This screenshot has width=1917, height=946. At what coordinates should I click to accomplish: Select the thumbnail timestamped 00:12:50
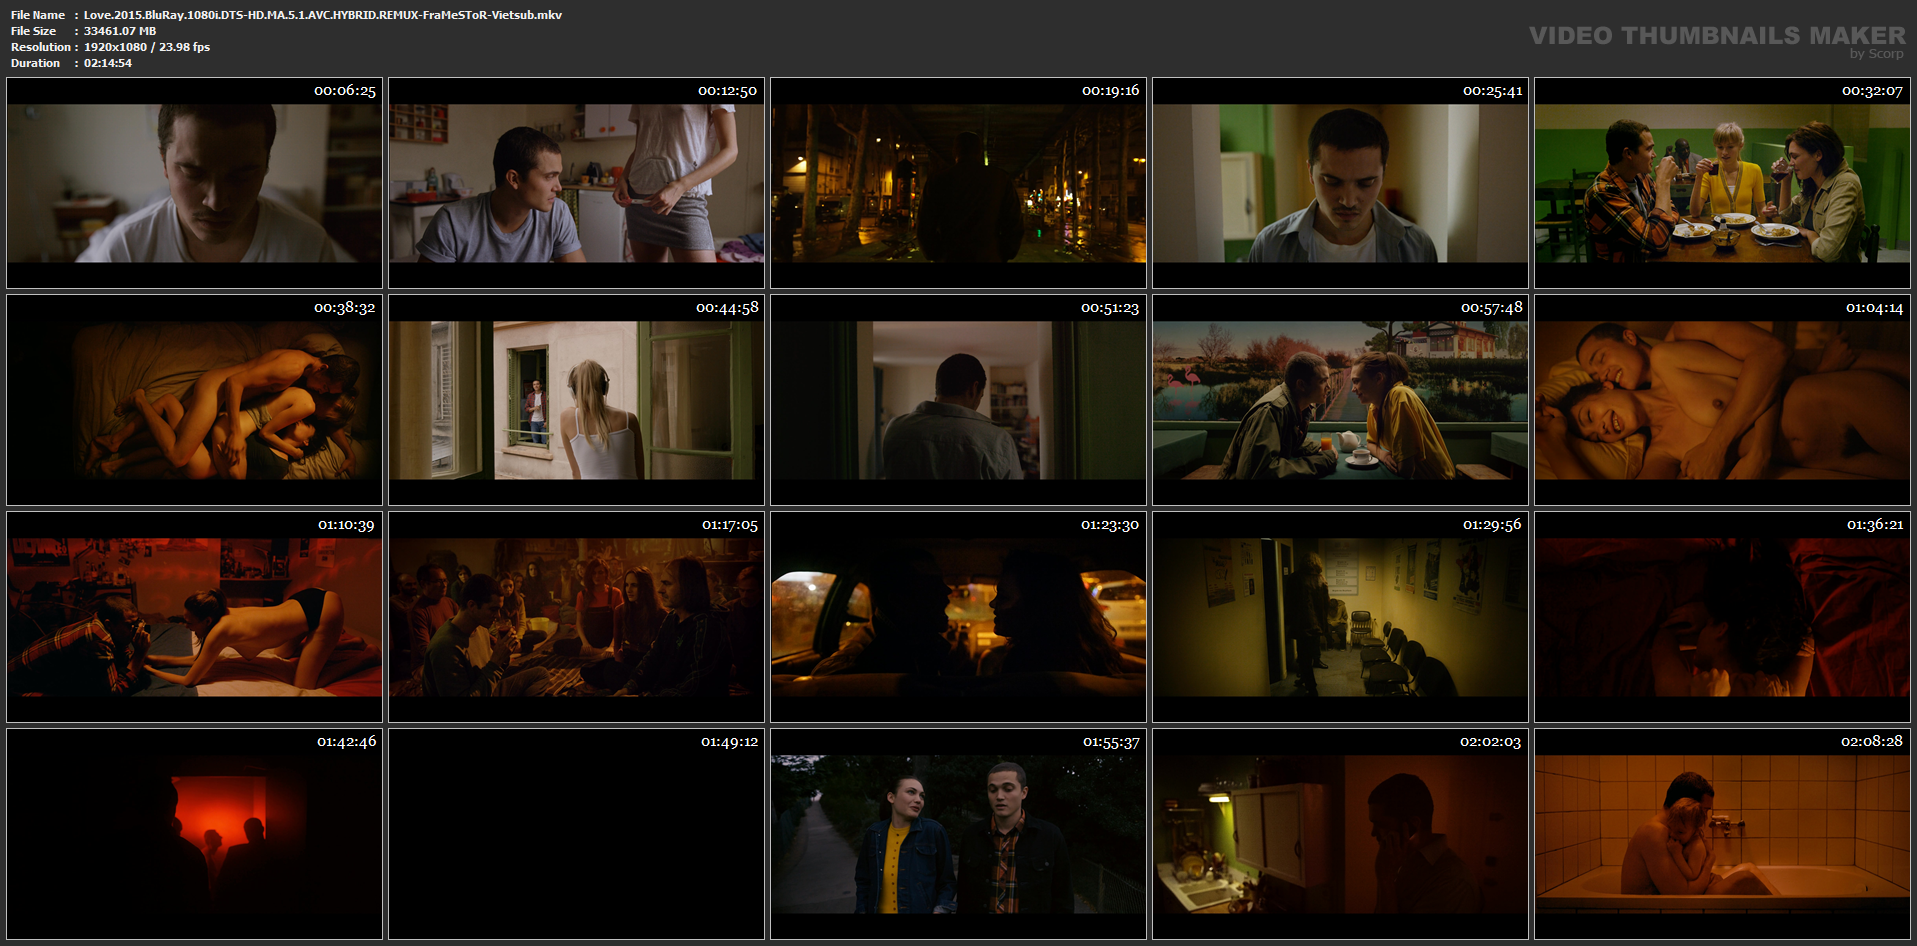(576, 183)
